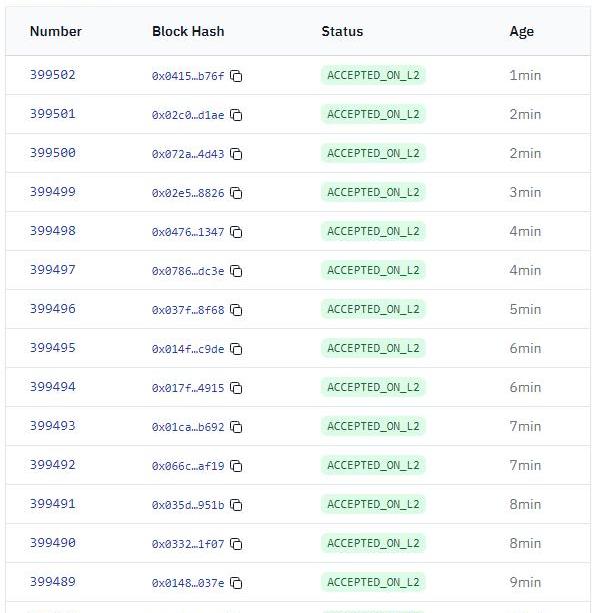Copy block hash 0x014f…c9de
Screen dimensions: 595x613
coord(236,349)
